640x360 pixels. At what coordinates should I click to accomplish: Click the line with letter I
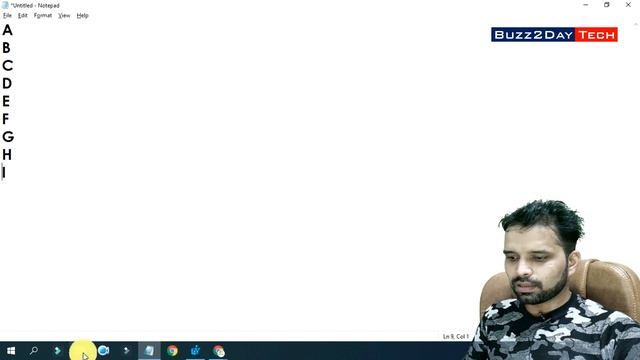pyautogui.click(x=4, y=173)
